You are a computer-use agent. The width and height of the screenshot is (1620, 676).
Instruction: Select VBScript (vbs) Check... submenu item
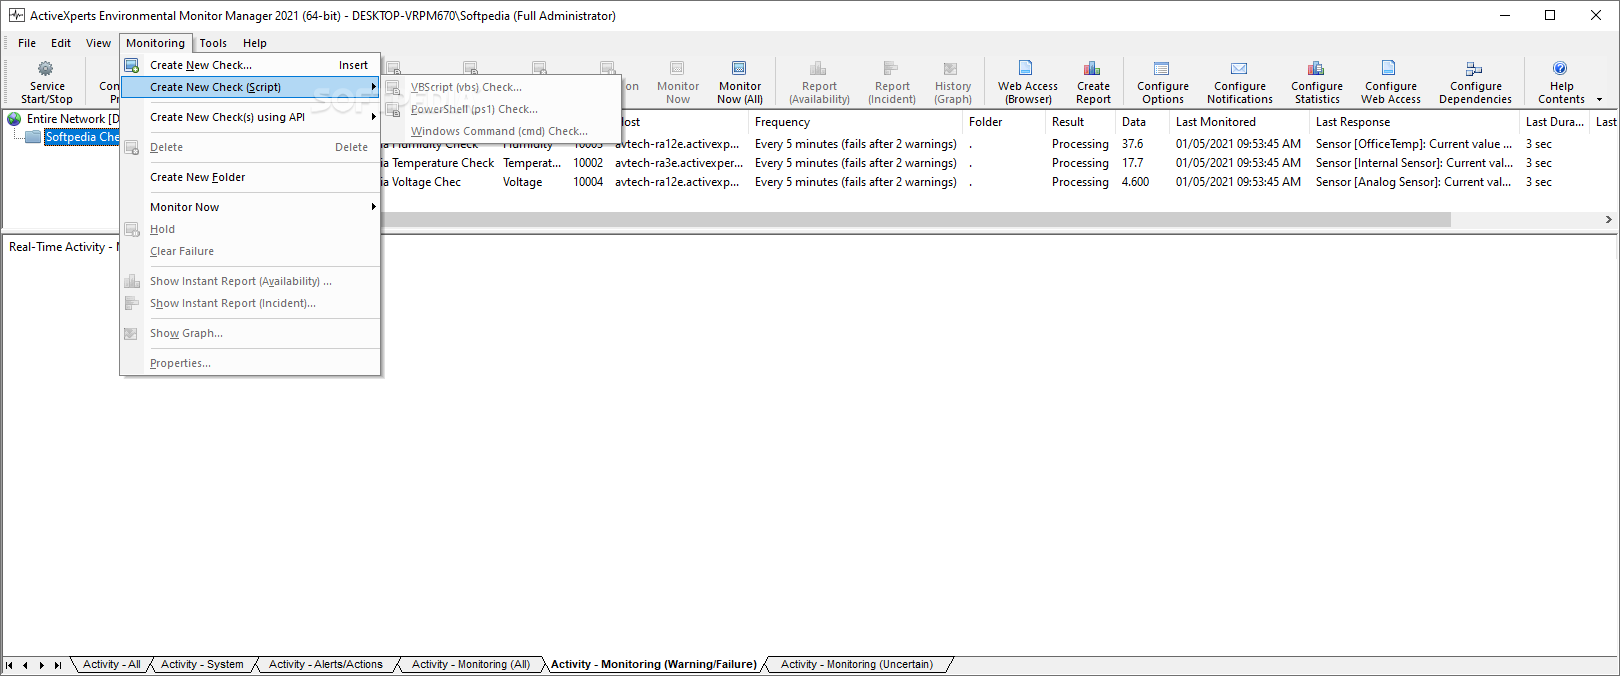tap(501, 87)
